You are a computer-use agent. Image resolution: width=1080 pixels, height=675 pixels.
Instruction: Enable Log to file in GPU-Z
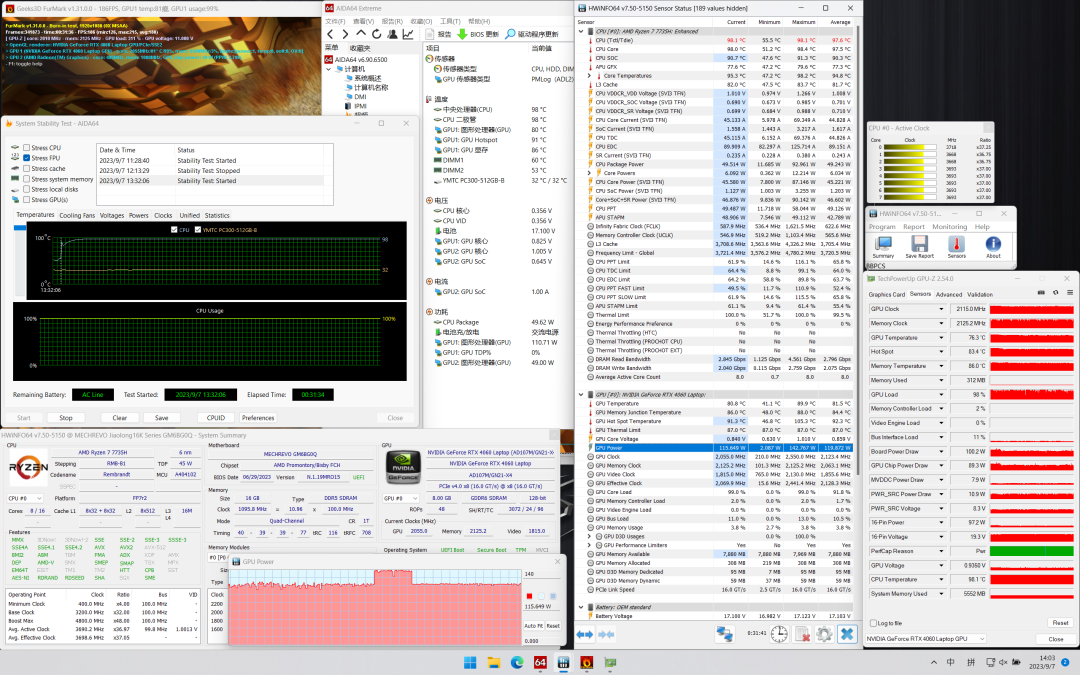tap(874, 623)
